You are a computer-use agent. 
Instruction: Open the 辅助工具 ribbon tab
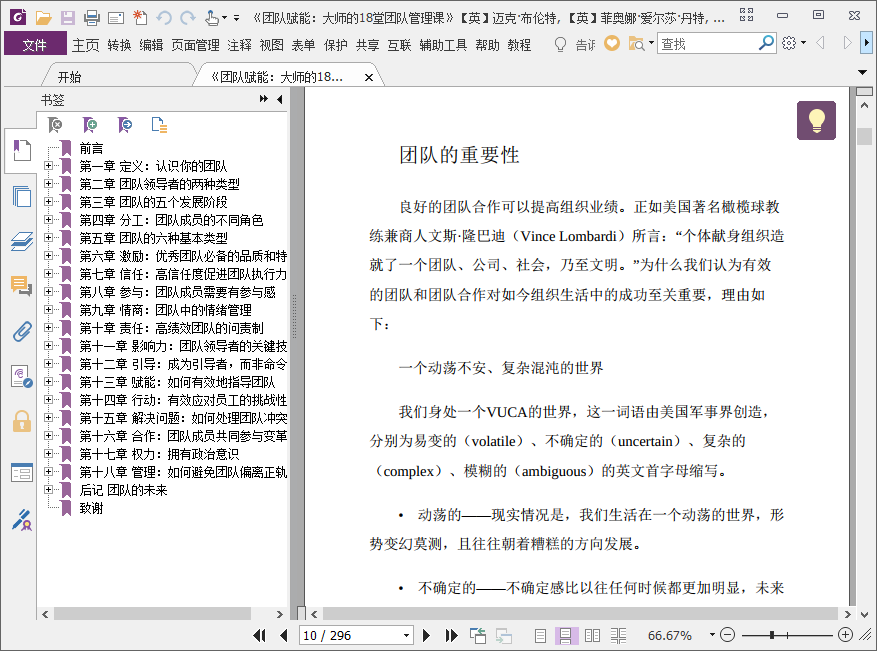pyautogui.click(x=443, y=45)
